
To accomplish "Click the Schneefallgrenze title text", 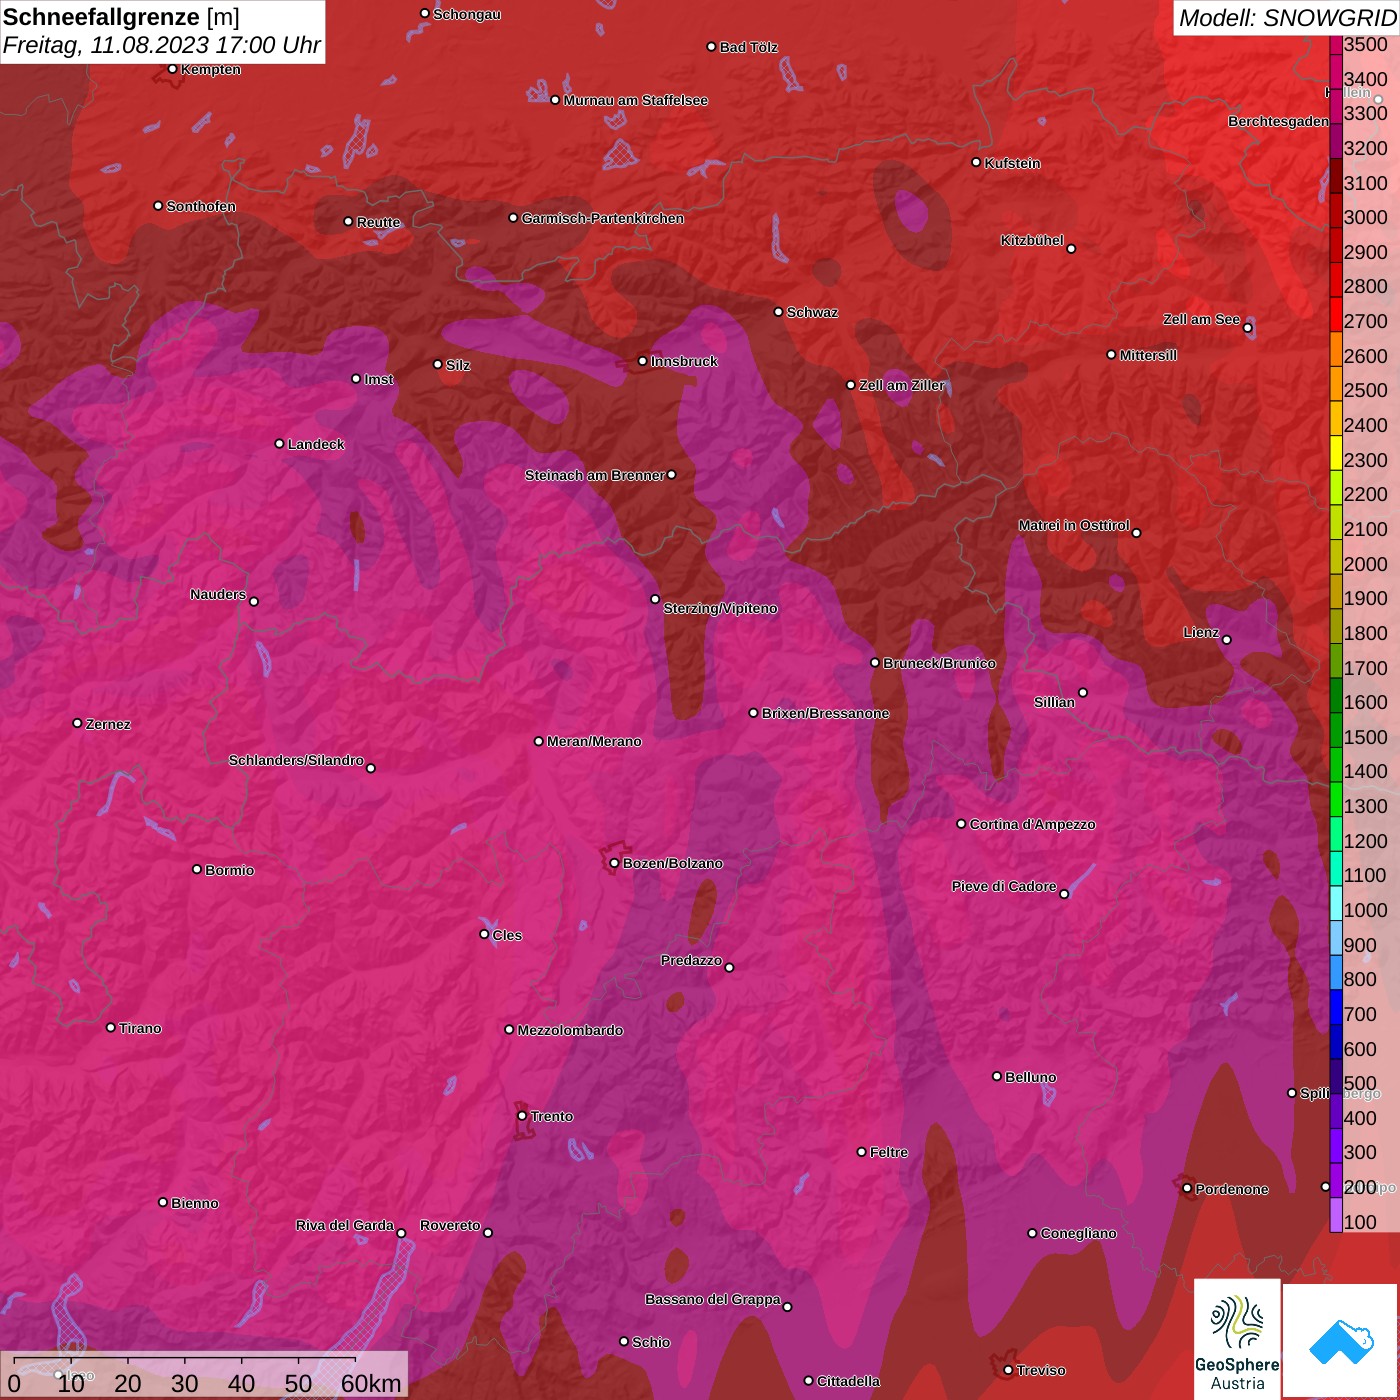I will [x=101, y=17].
